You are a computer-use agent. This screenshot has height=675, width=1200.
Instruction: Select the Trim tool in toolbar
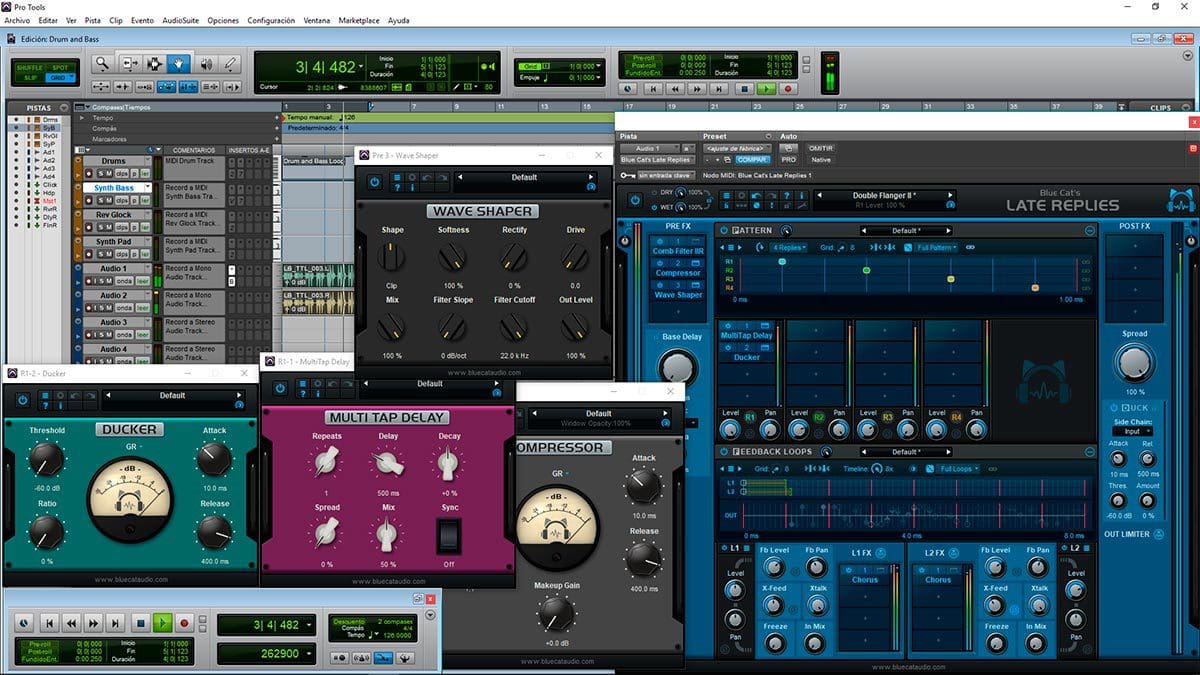point(130,63)
